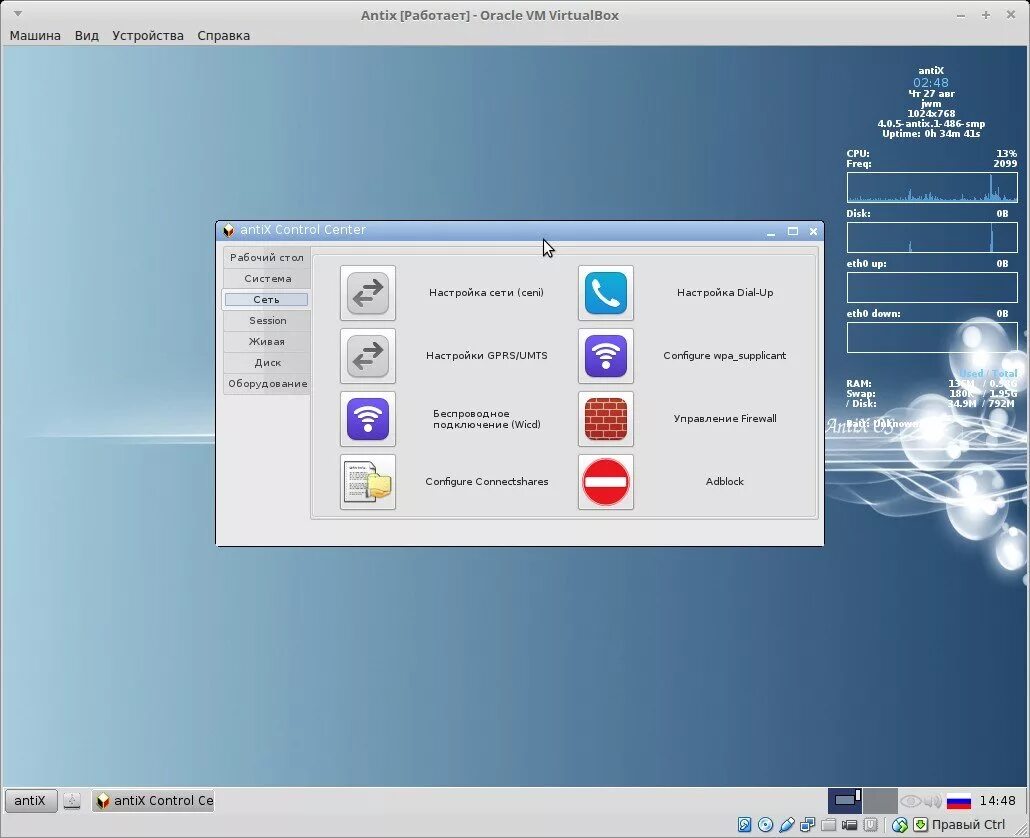
Task: Click antiX Control Center taskbar entry
Action: (153, 801)
